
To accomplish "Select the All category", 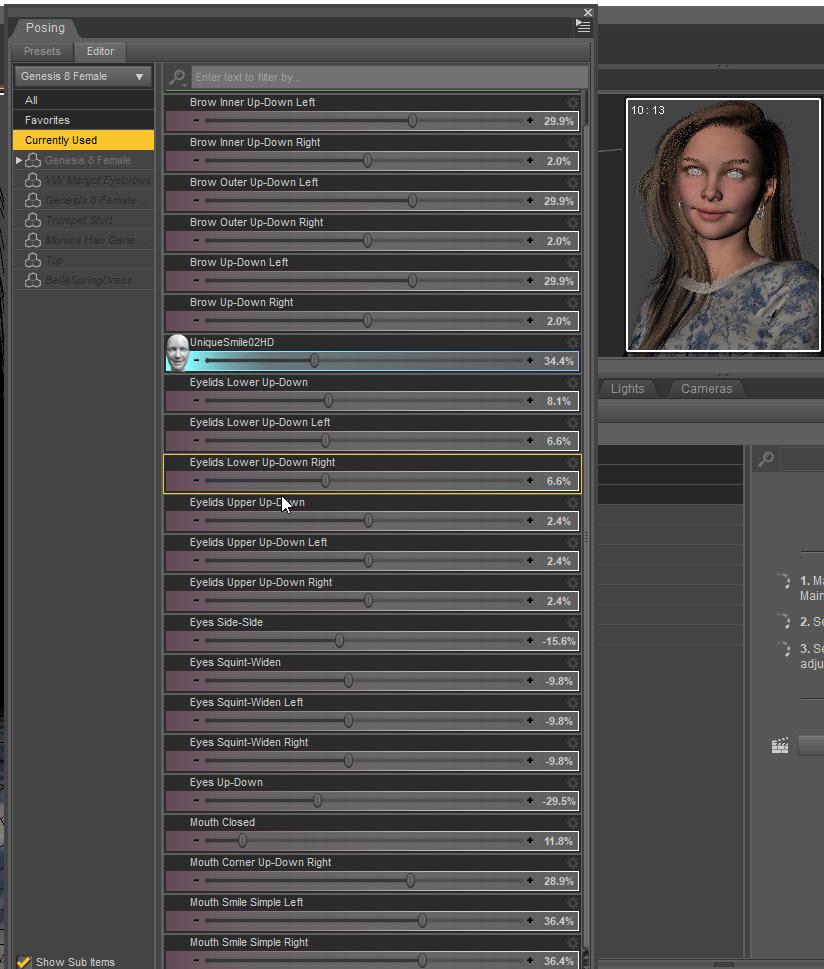I will [83, 100].
